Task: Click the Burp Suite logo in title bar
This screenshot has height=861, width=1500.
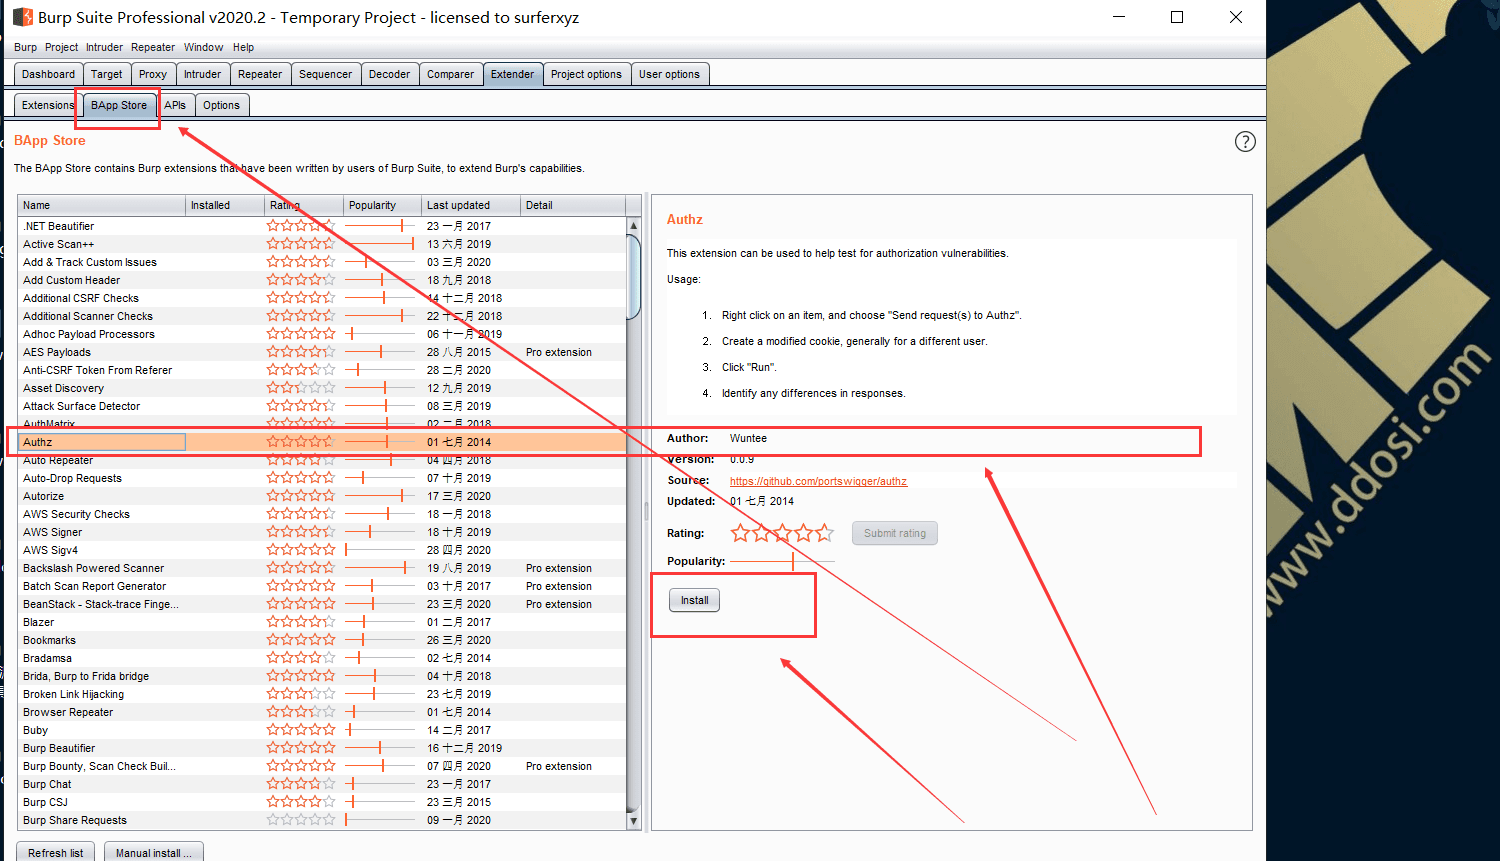Action: pyautogui.click(x=22, y=17)
